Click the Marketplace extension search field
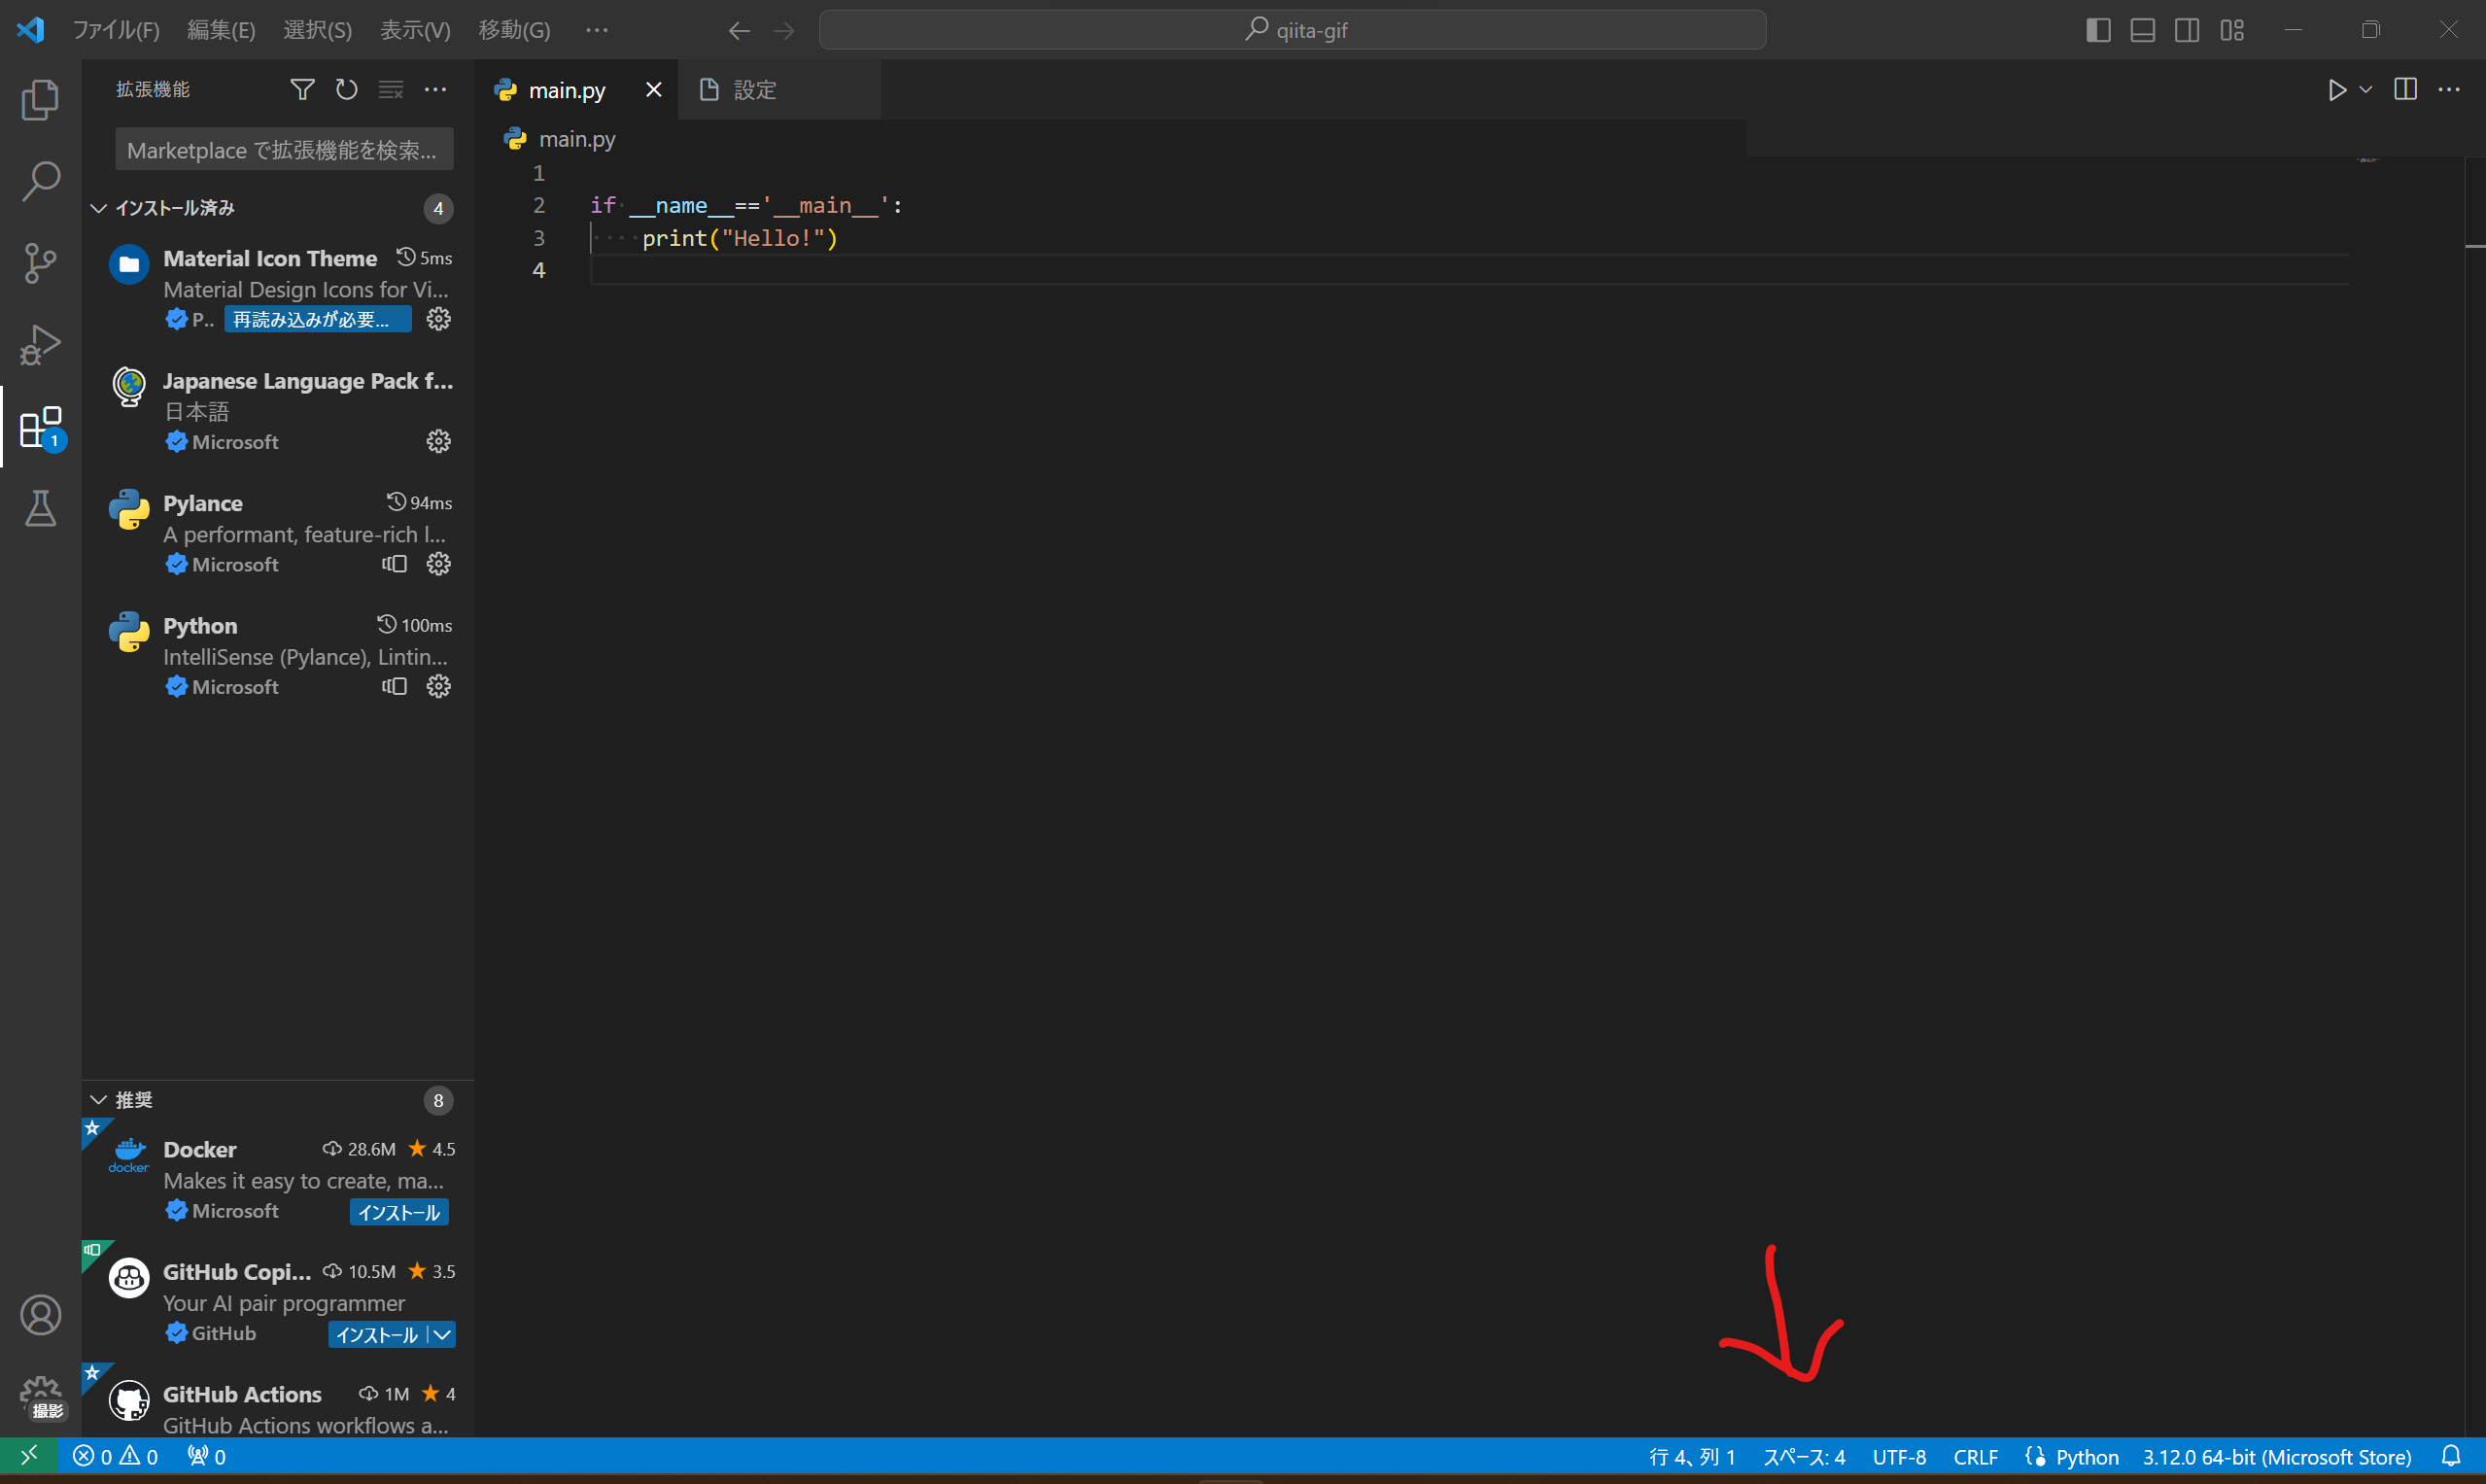2486x1484 pixels. [284, 150]
